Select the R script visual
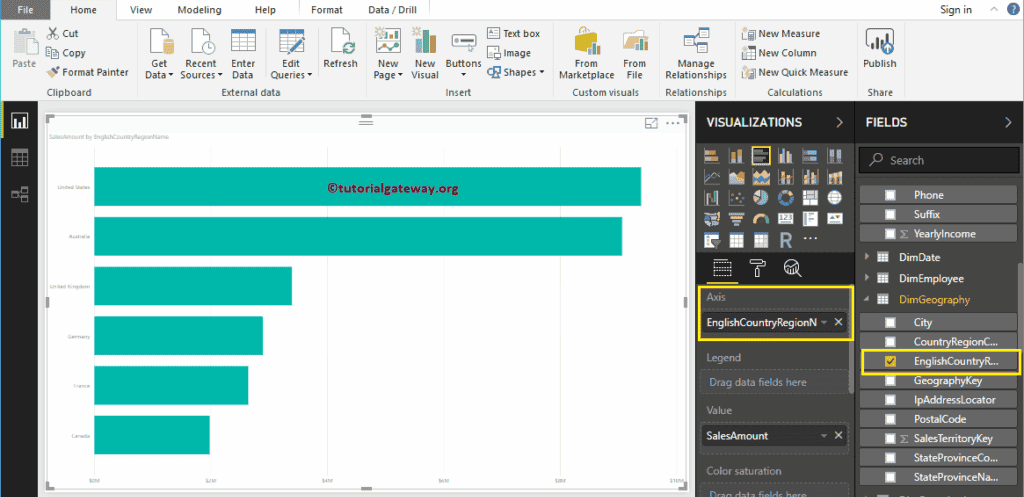 click(x=786, y=240)
